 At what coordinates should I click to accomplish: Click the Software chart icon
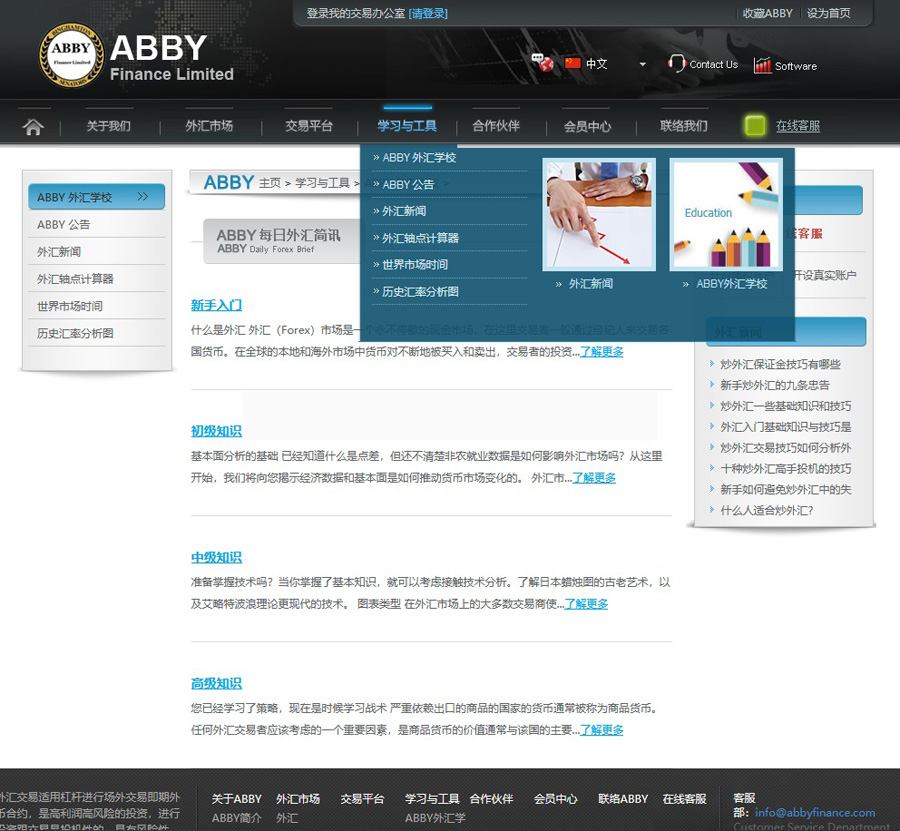point(763,65)
